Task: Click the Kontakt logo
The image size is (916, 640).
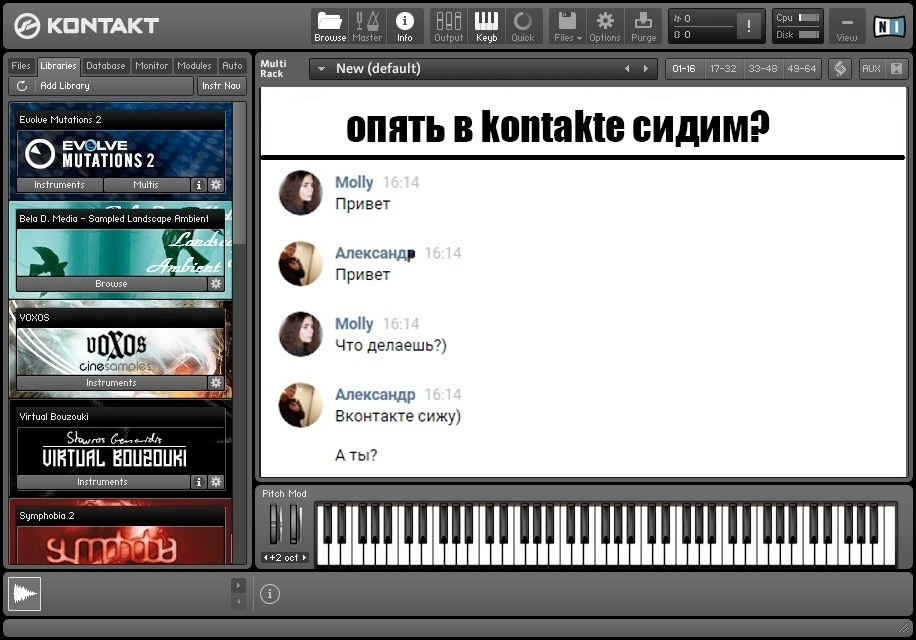Action: coord(86,26)
